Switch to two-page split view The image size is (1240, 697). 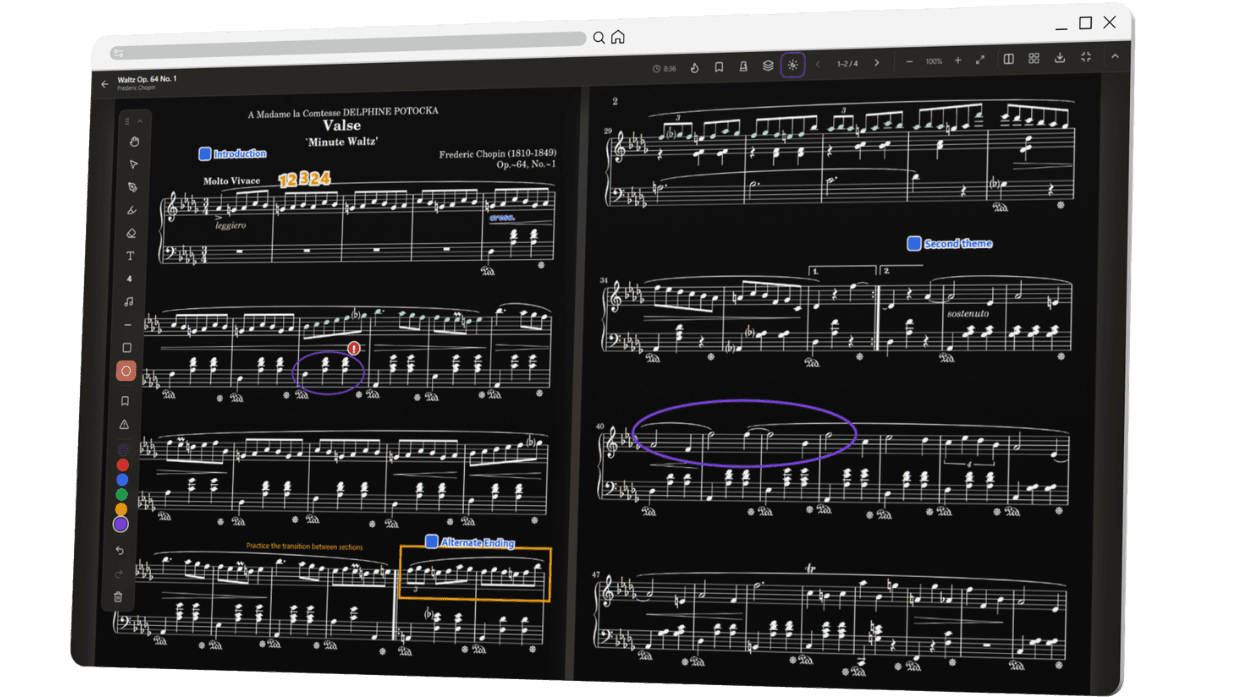coord(1009,59)
